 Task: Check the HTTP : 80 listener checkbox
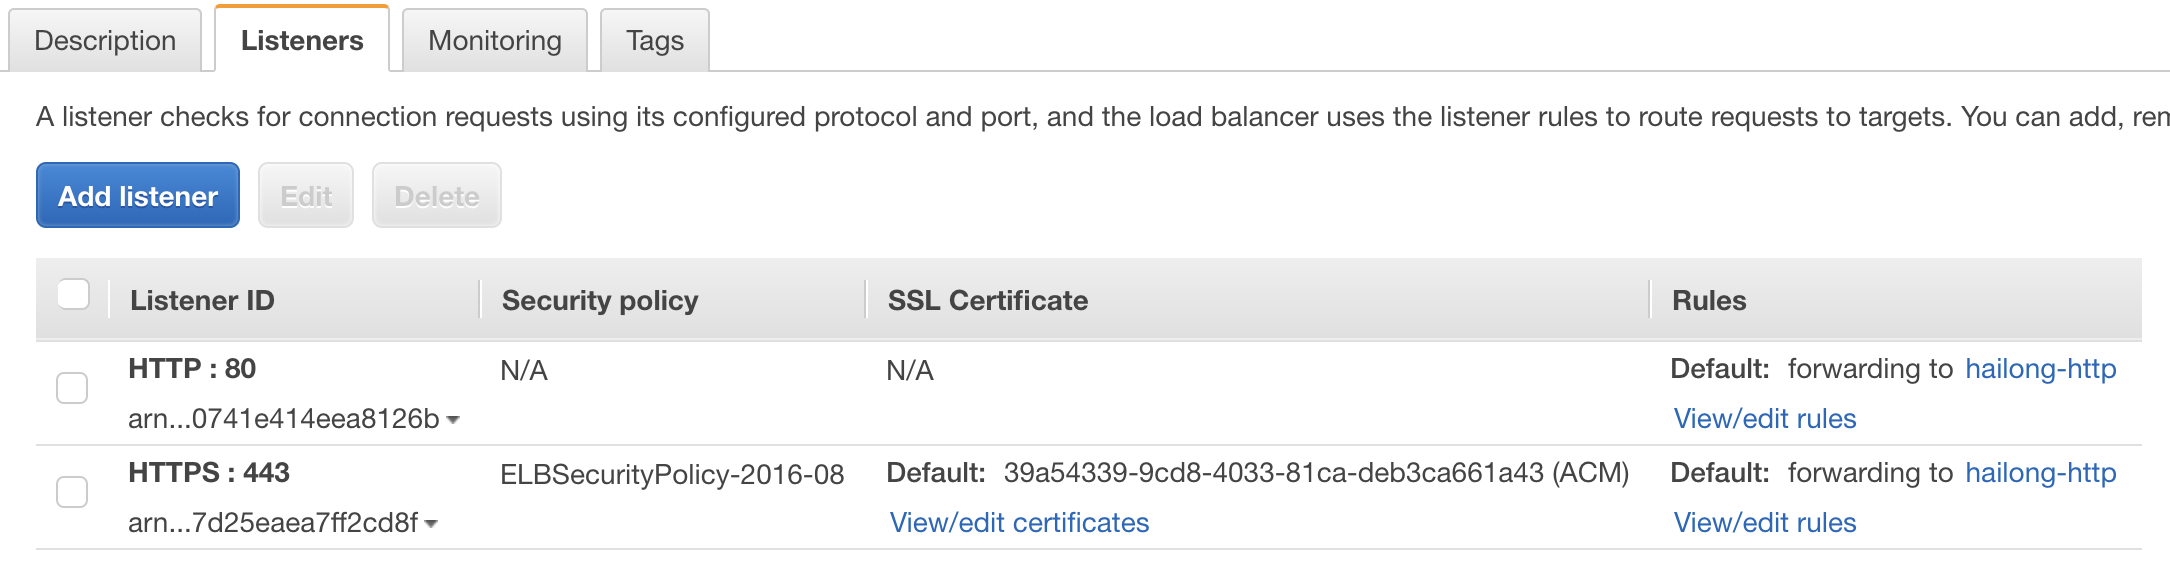(x=72, y=388)
